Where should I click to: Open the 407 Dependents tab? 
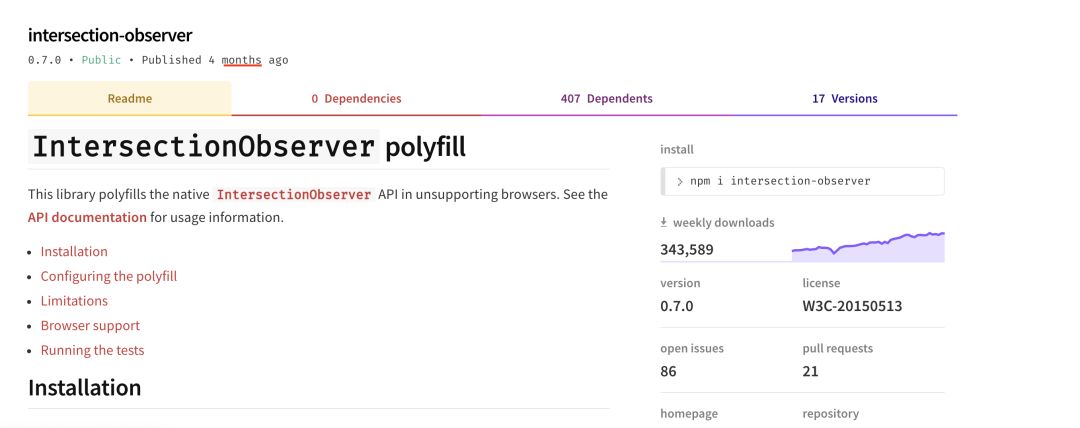pos(606,99)
